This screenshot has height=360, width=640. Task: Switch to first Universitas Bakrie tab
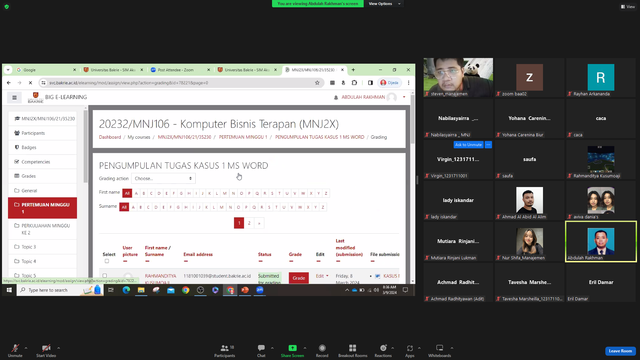112,70
